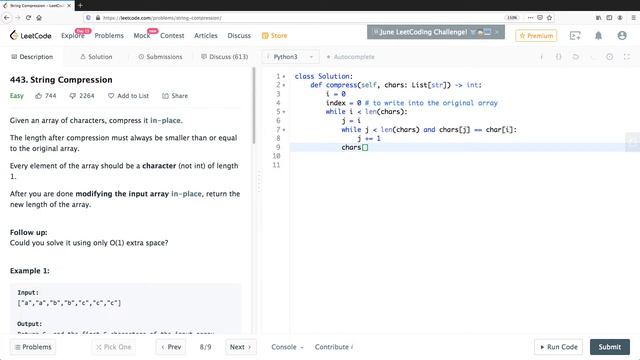Click the 150% zoom level indicator
This screenshot has height=360, width=640.
click(512, 18)
